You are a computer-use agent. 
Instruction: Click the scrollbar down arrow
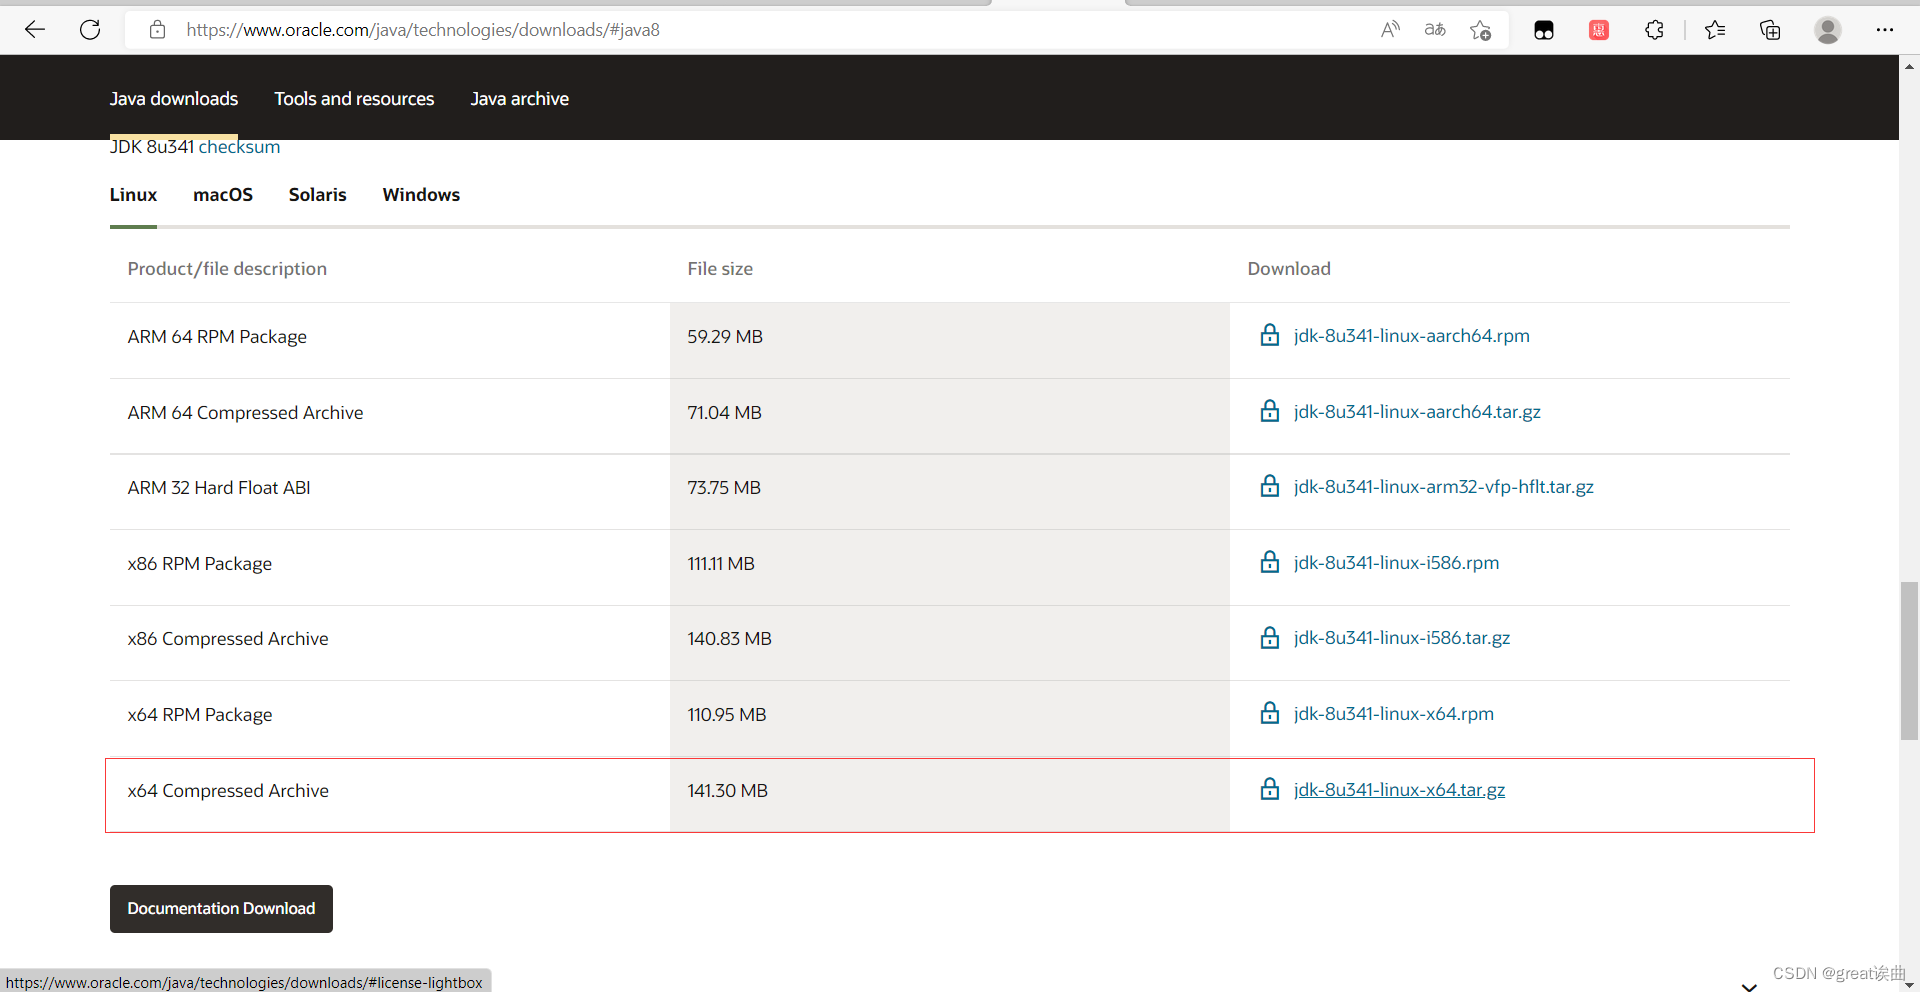click(1909, 984)
